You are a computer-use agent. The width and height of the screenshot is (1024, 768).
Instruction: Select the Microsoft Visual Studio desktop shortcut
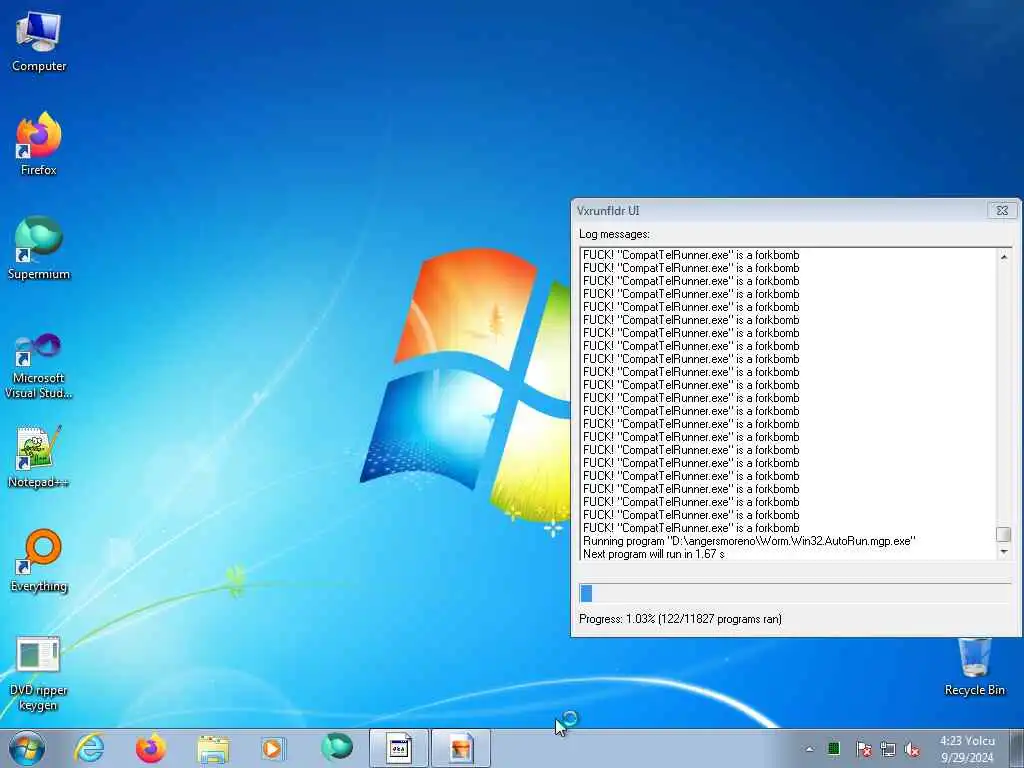tap(39, 366)
